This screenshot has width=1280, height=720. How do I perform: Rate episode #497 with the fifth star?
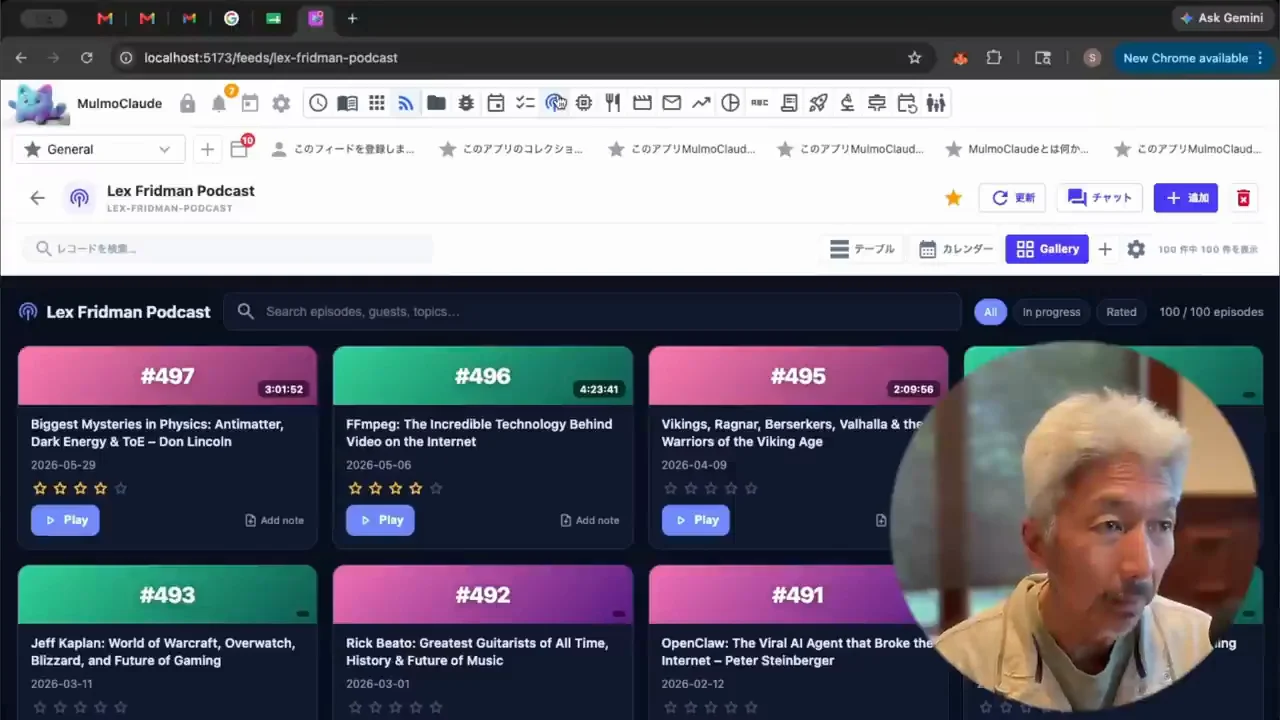121,488
